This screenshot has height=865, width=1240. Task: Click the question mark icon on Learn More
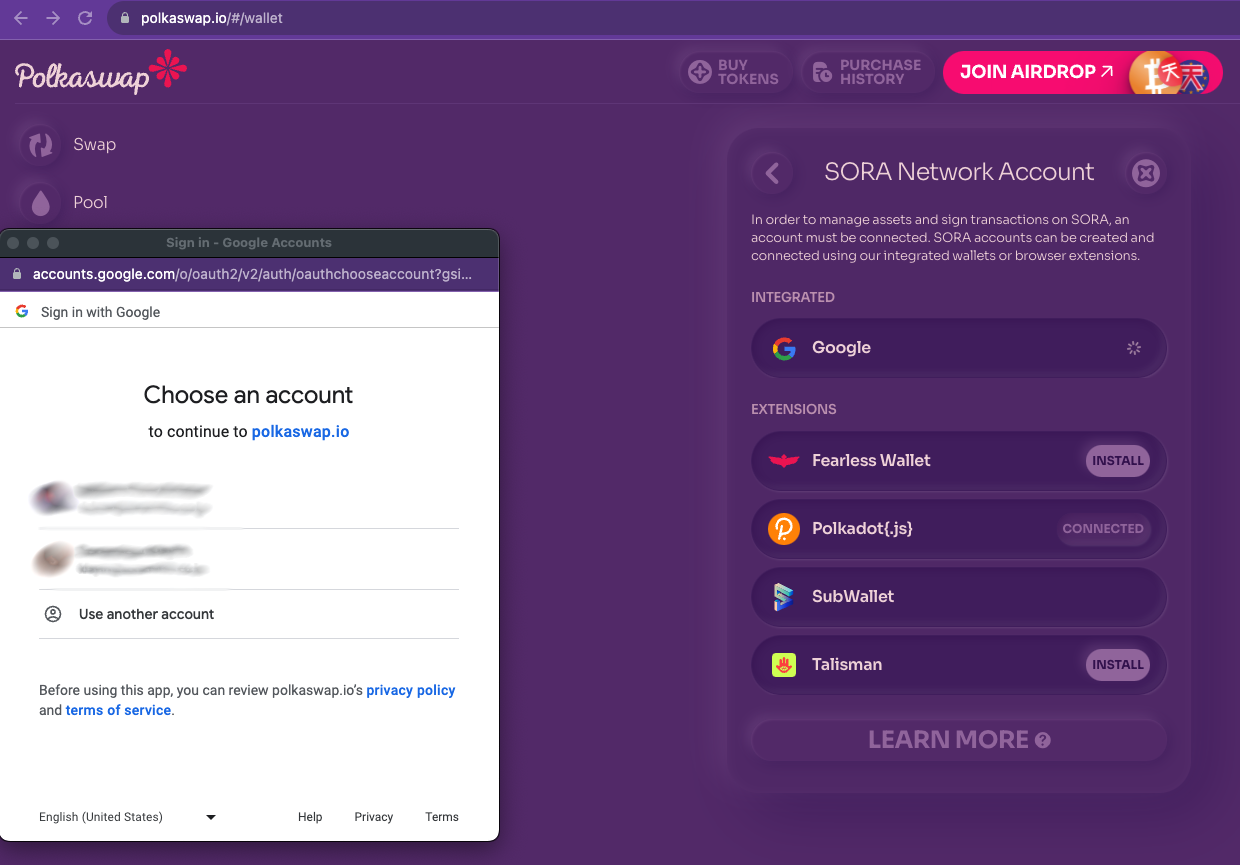pos(1043,741)
